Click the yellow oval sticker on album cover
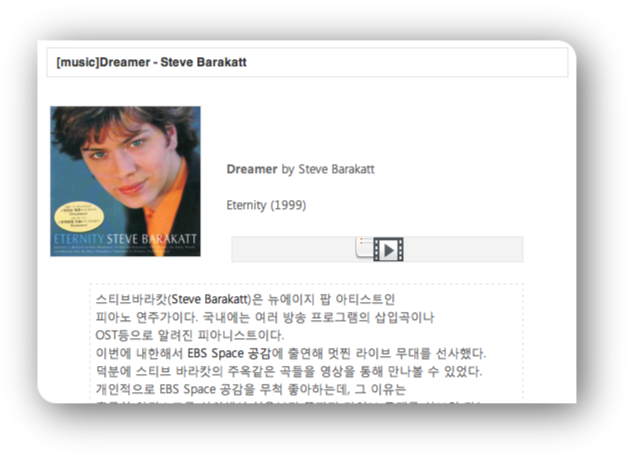The height and width of the screenshot is (455, 631). [x=79, y=216]
